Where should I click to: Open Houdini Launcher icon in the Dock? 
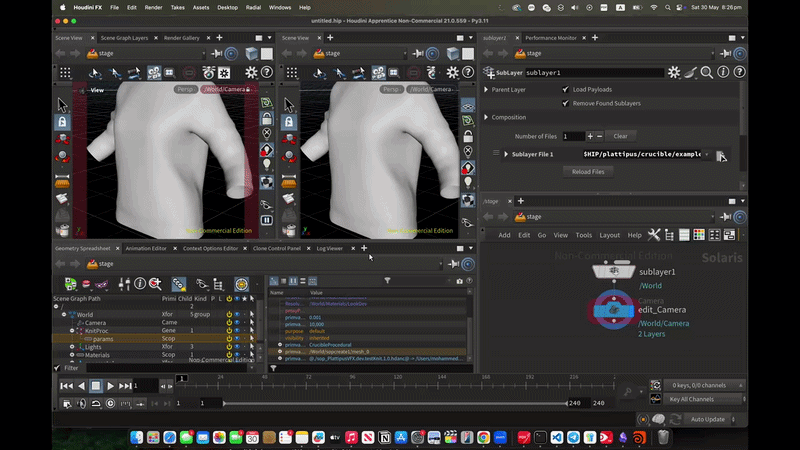pos(639,437)
